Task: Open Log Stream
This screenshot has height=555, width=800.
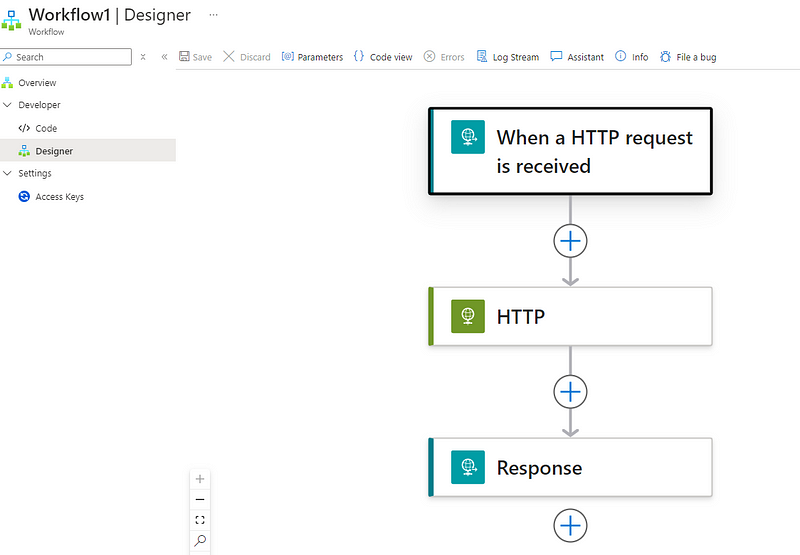Action: (x=508, y=57)
